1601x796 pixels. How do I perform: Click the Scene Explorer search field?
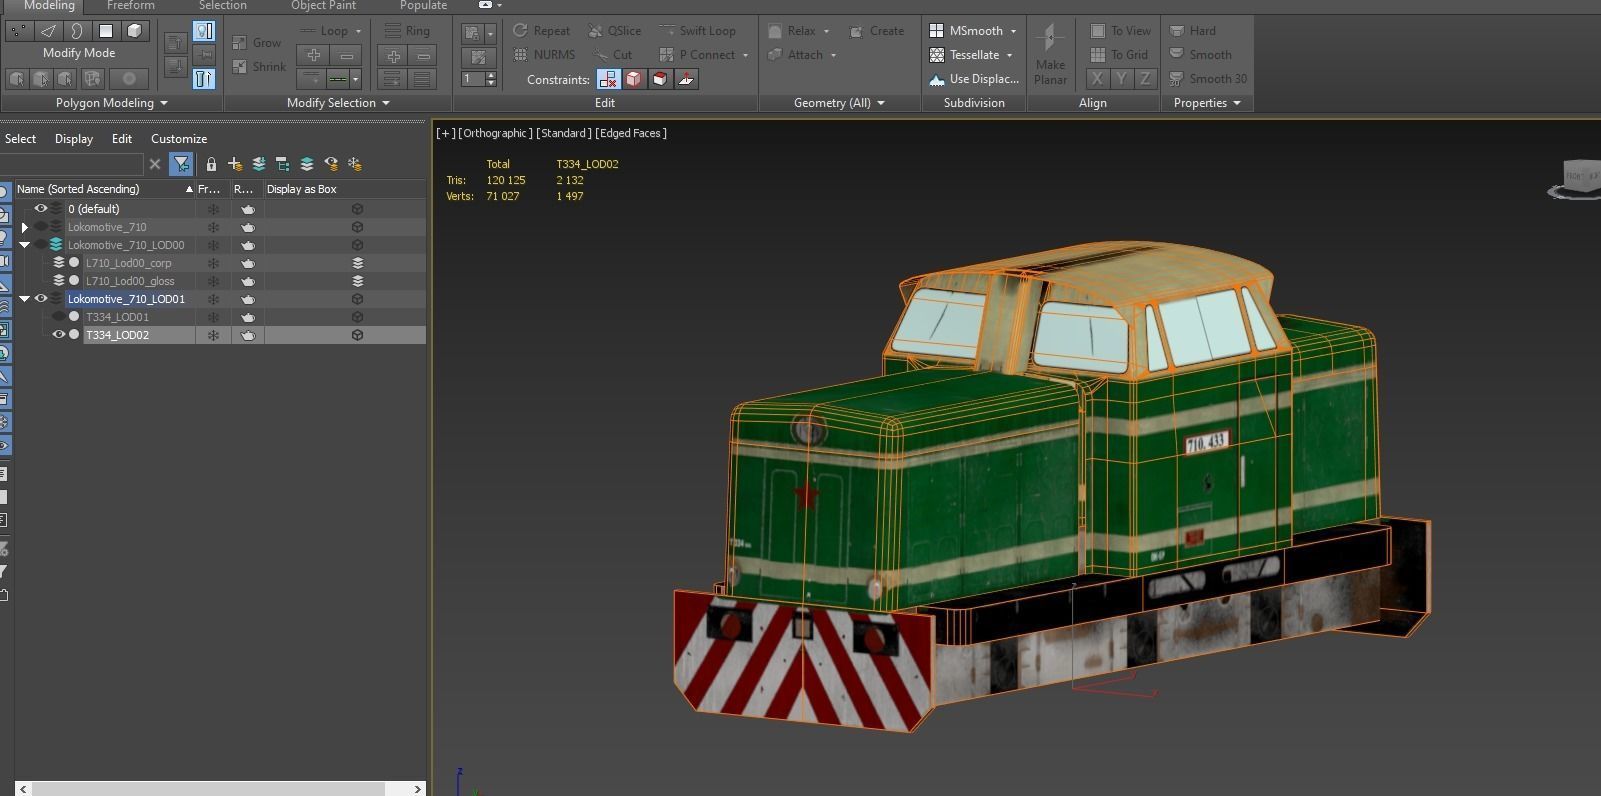pyautogui.click(x=72, y=164)
